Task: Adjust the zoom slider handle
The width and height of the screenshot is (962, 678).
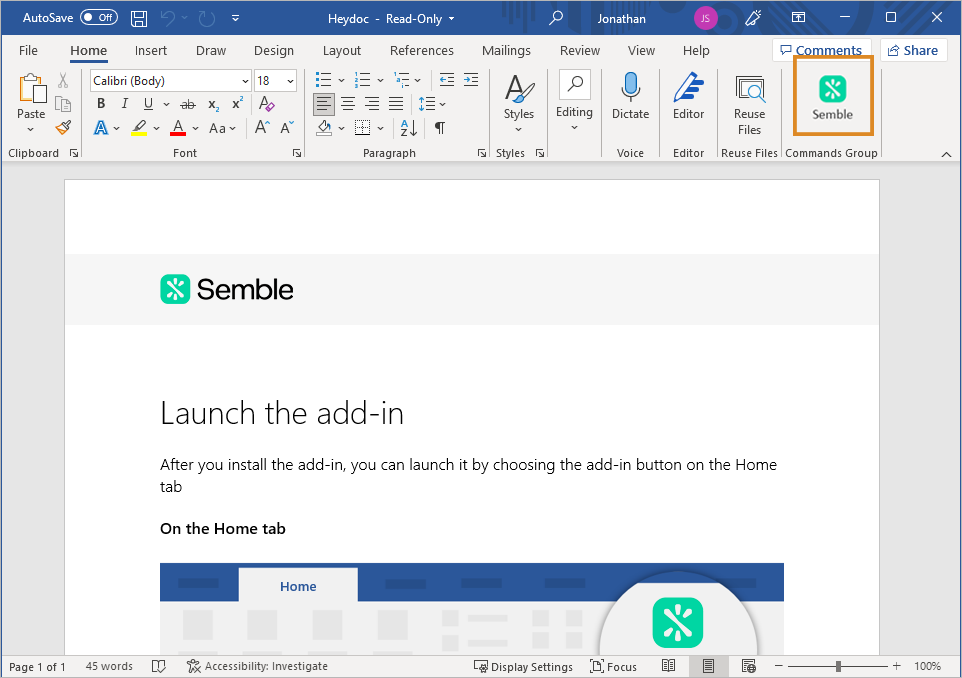Action: [x=838, y=666]
